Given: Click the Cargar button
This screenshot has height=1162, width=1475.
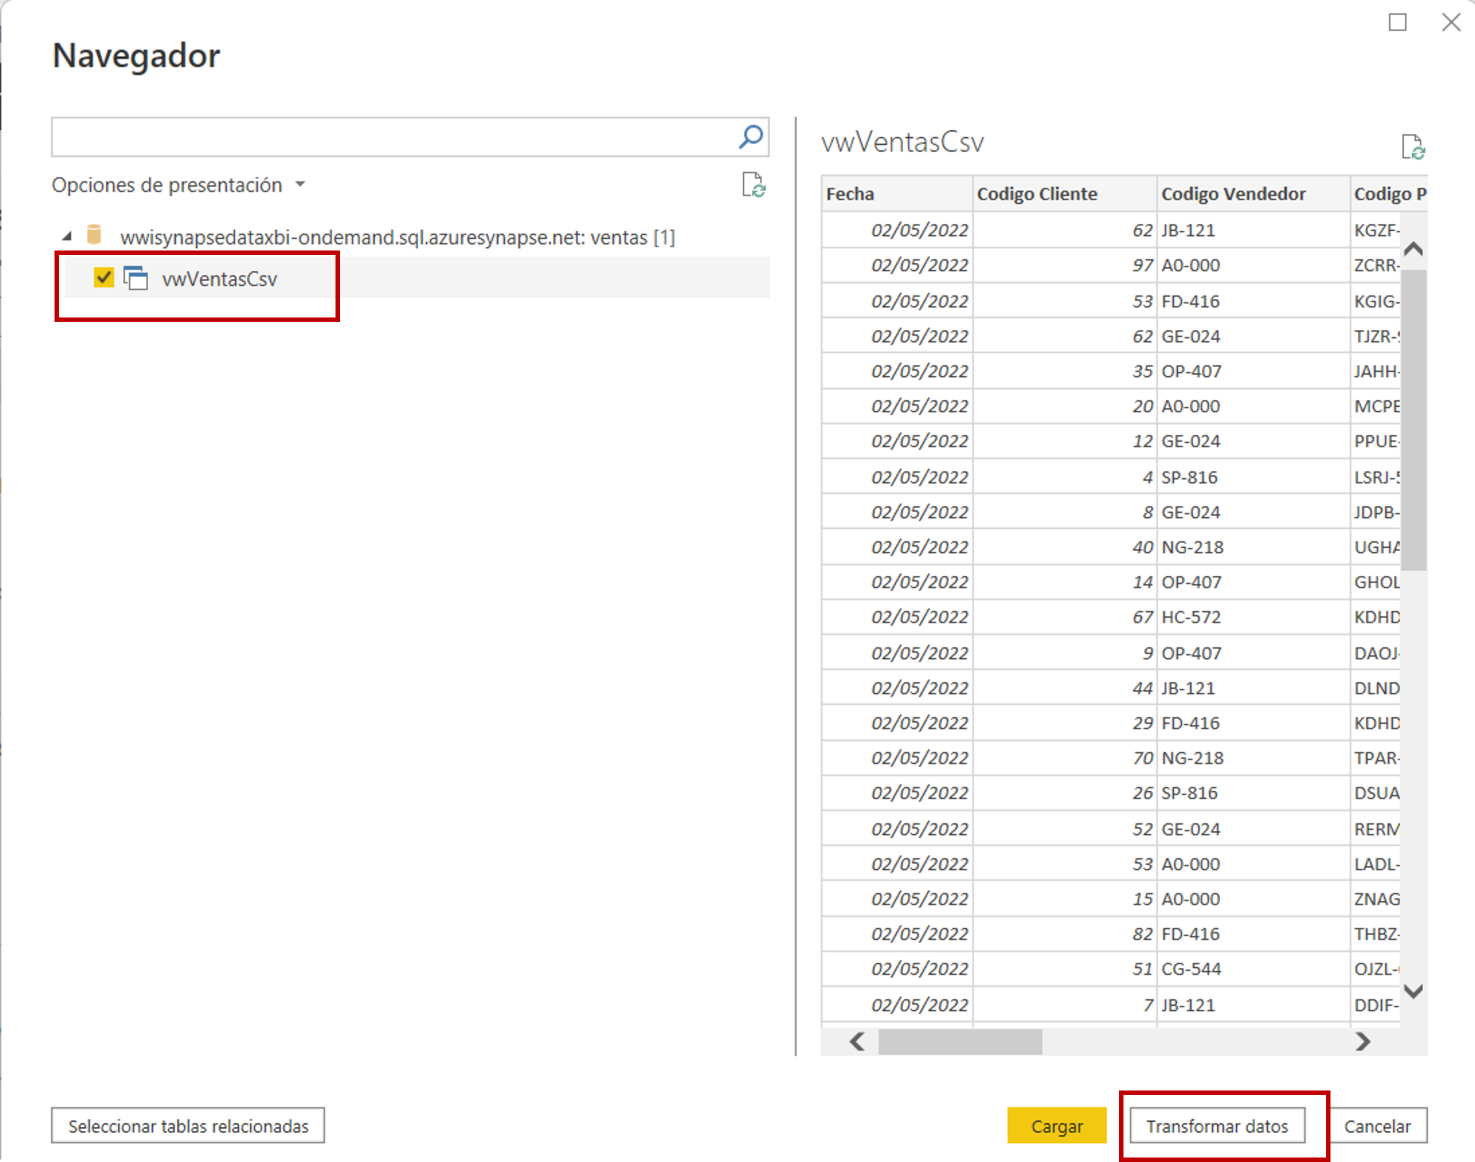Looking at the screenshot, I should pyautogui.click(x=1057, y=1125).
